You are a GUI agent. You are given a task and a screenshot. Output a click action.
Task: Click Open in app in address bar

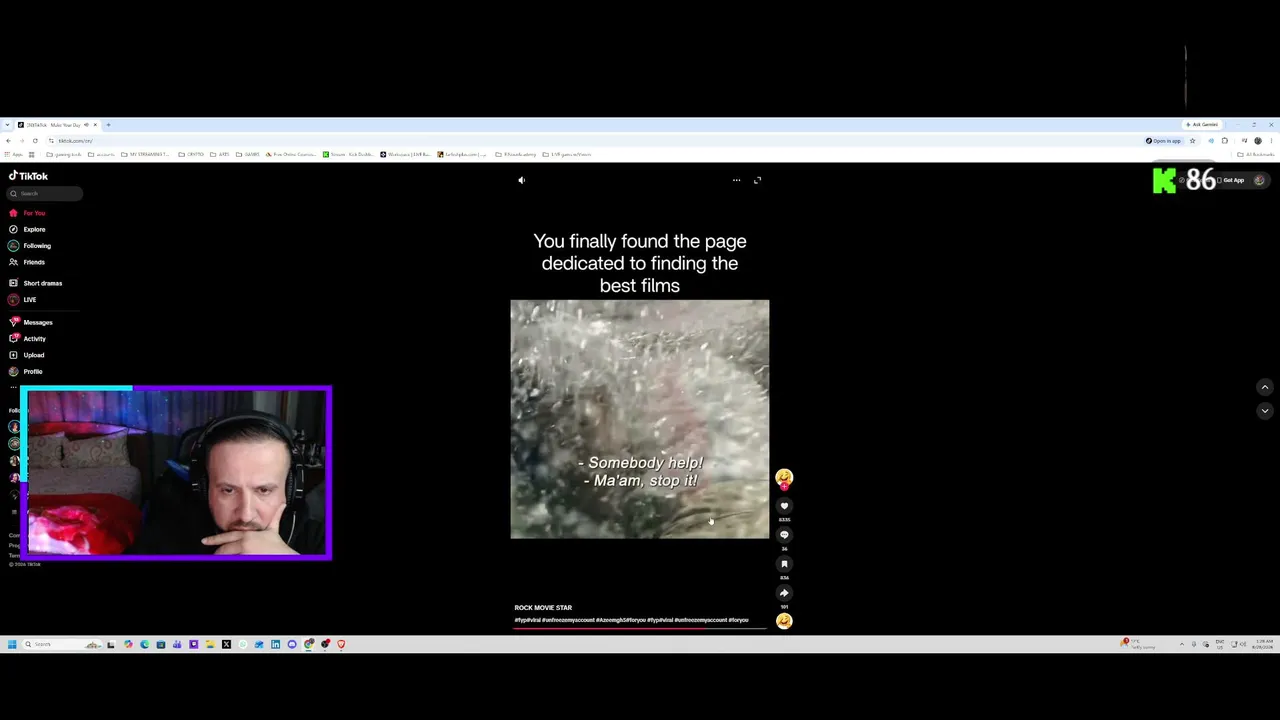point(1163,141)
